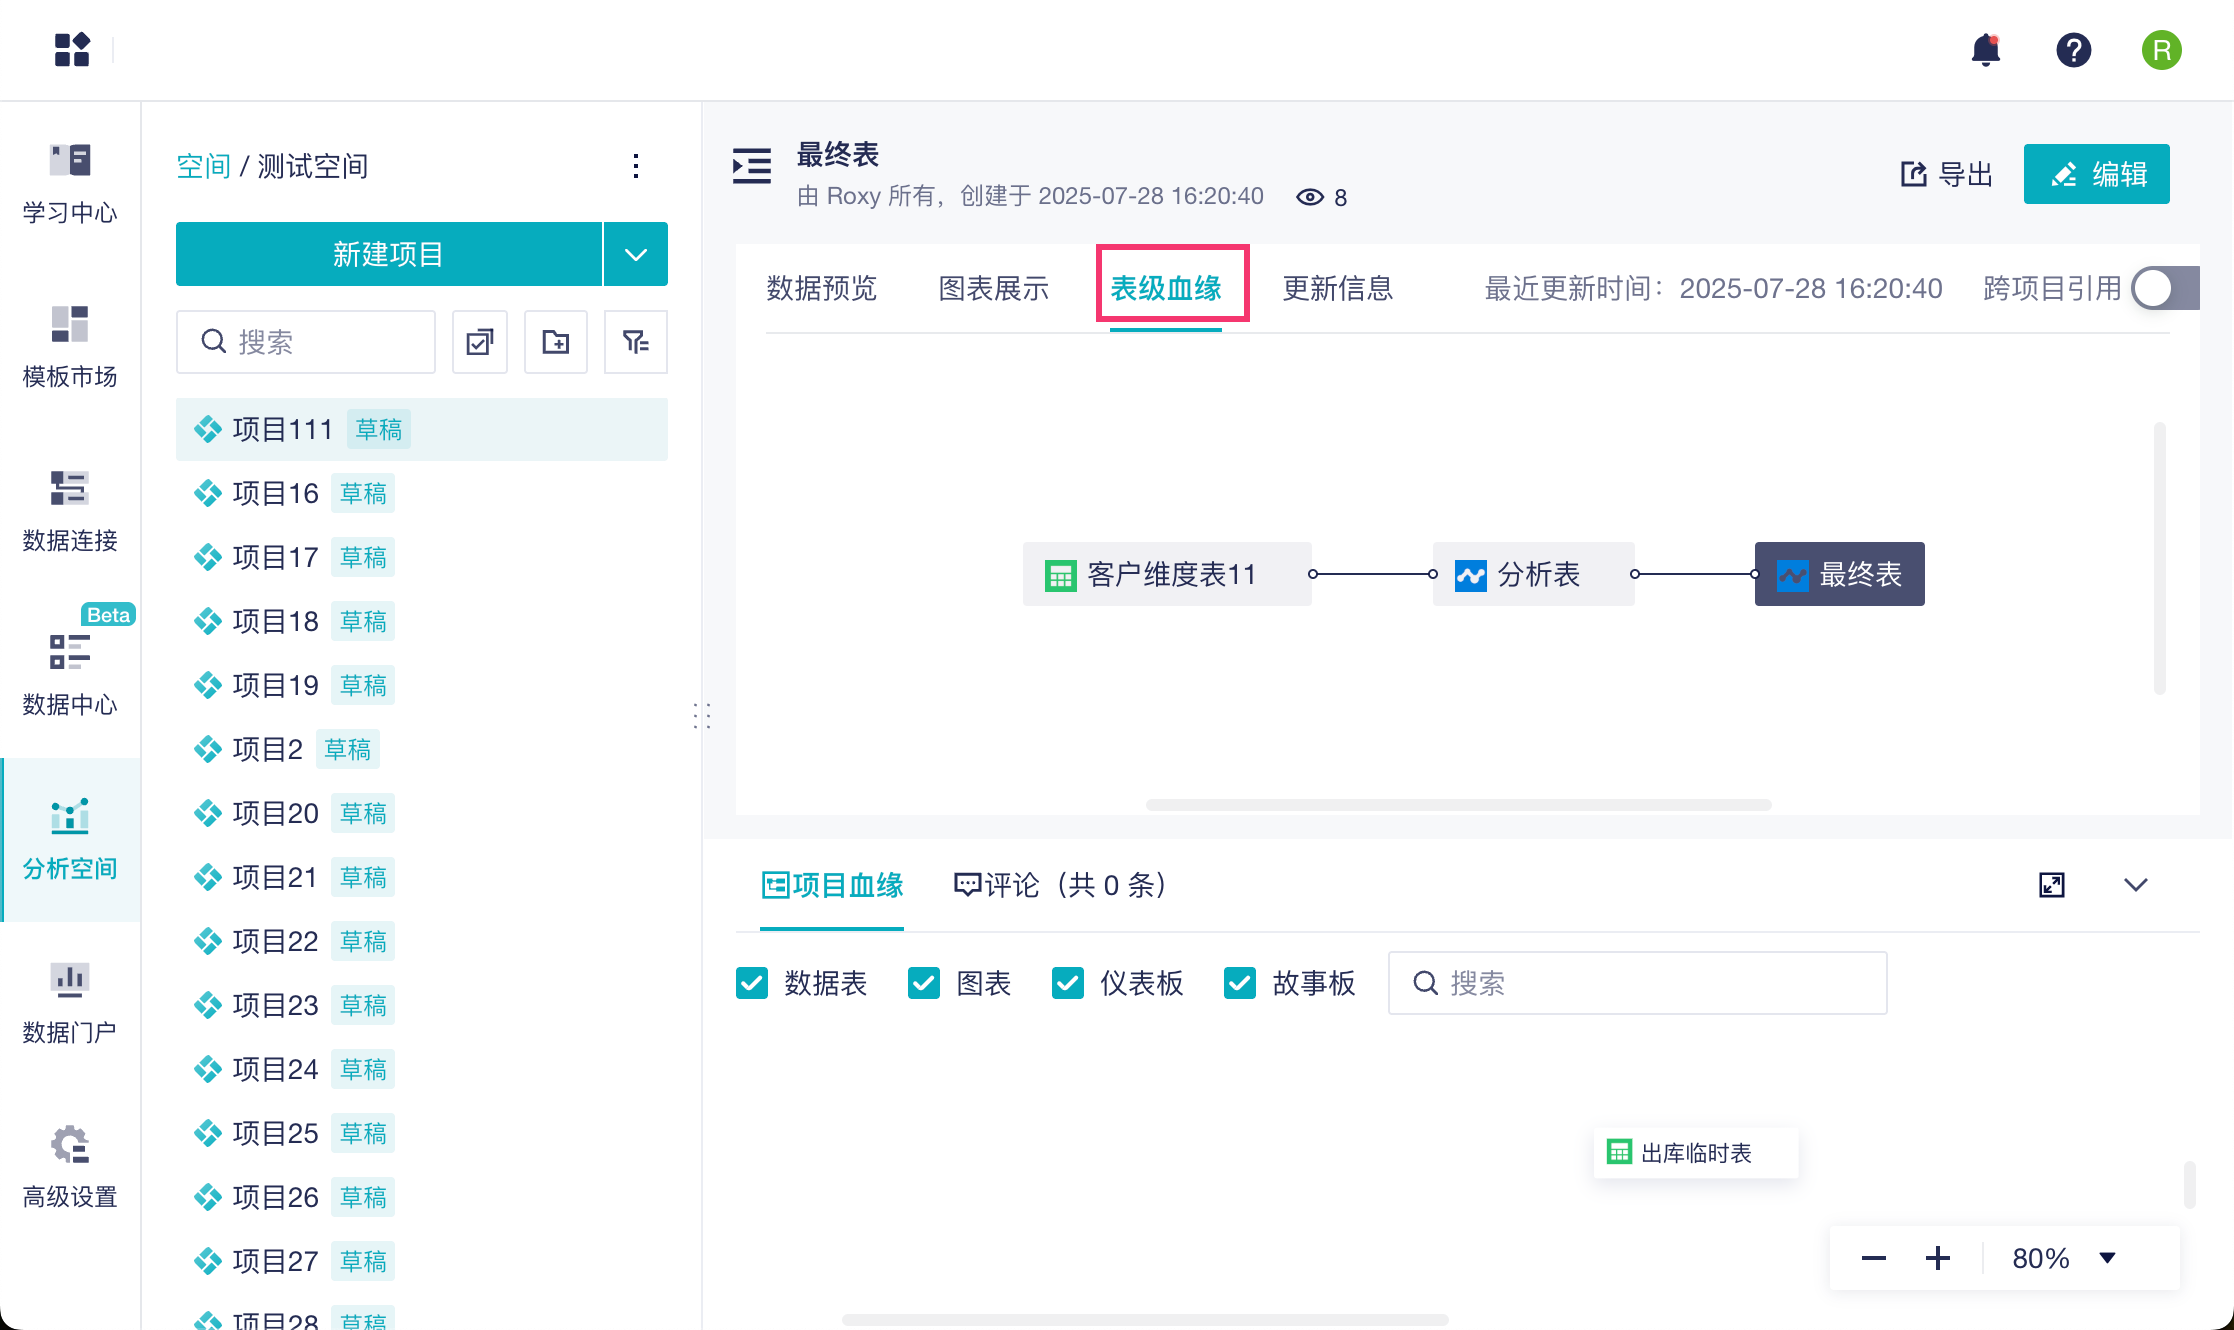Switch to the 数据预览 tab
The height and width of the screenshot is (1330, 2234).
pyautogui.click(x=821, y=289)
